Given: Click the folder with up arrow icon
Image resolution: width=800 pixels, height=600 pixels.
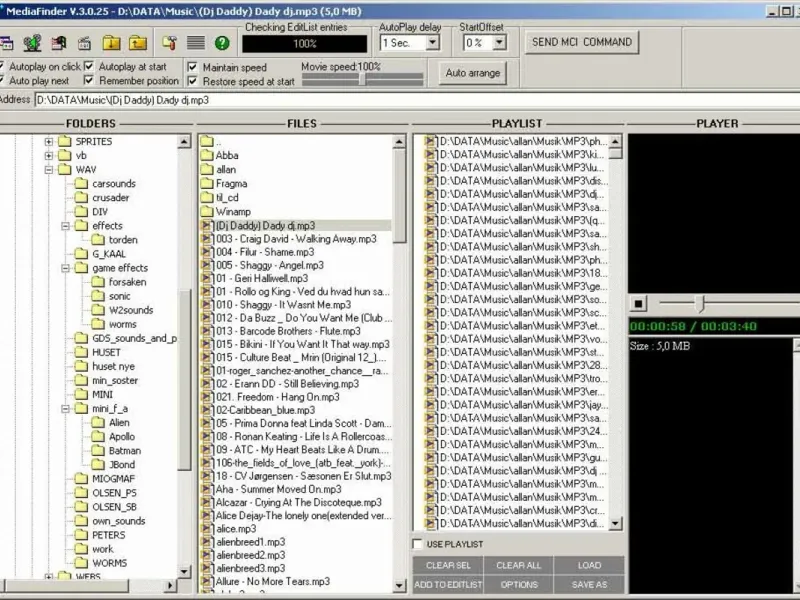Looking at the screenshot, I should pos(138,43).
